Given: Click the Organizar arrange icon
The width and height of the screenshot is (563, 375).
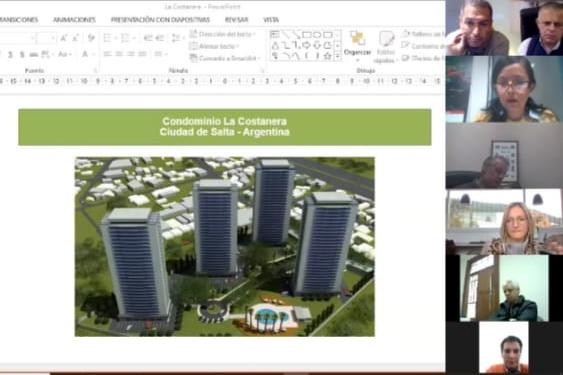Looking at the screenshot, I should click(x=357, y=44).
